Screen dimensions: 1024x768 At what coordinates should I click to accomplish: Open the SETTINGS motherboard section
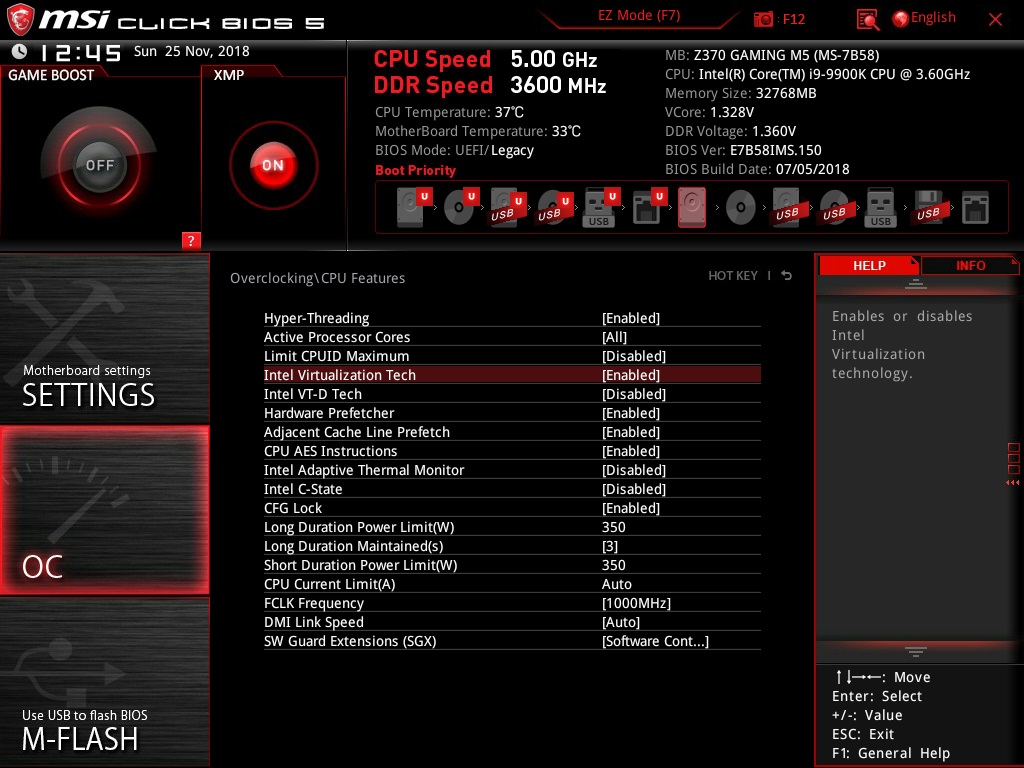104,339
